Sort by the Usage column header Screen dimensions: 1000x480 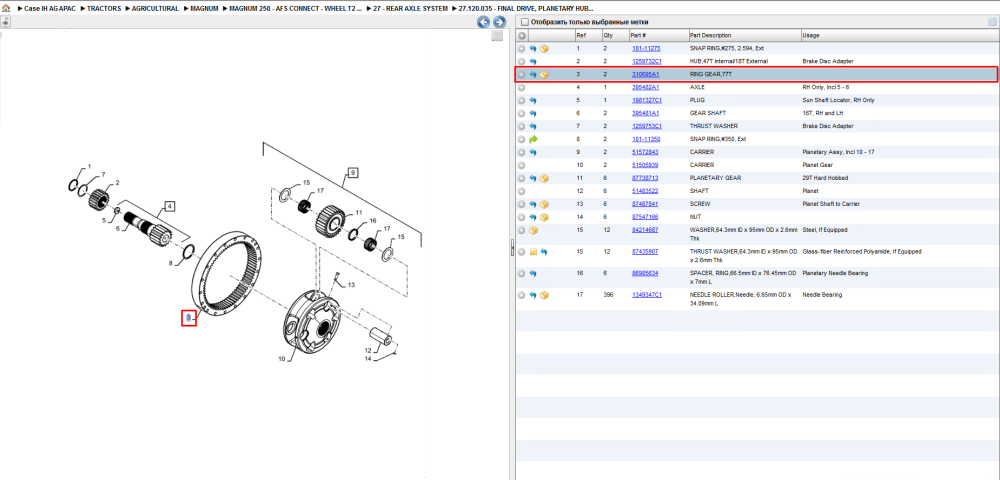(x=900, y=36)
